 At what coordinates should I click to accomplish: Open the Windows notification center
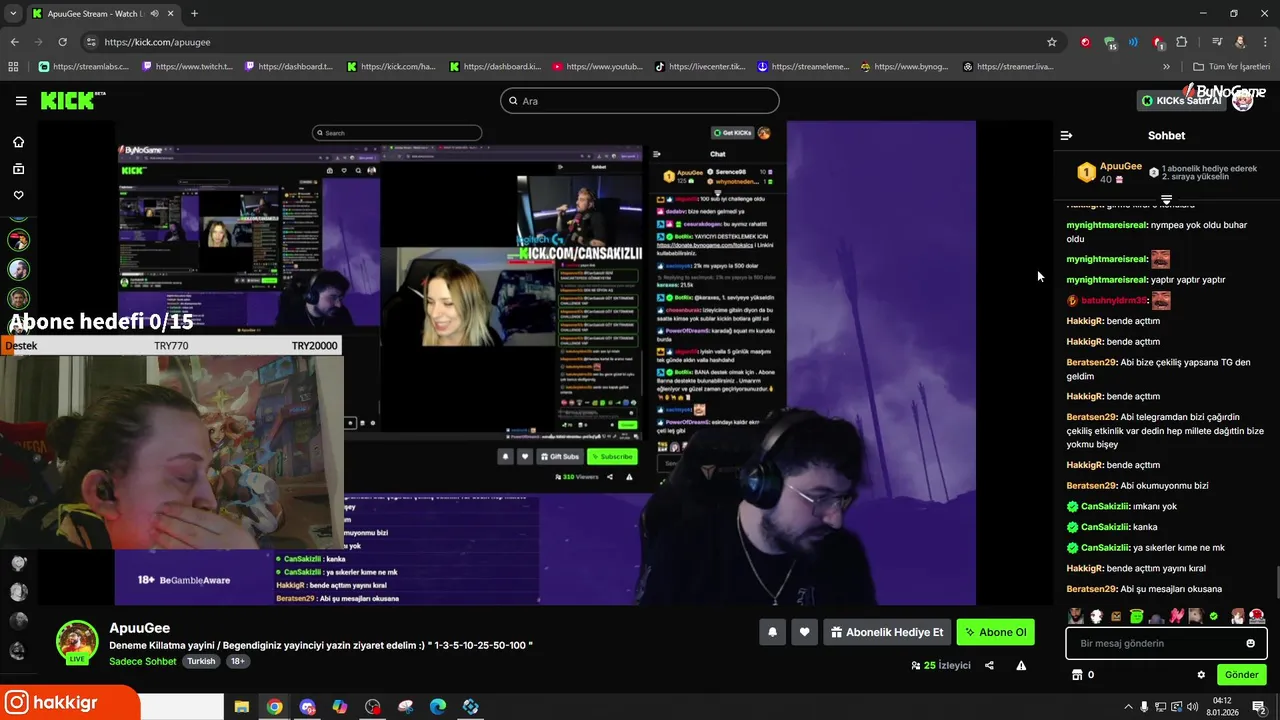click(x=1260, y=707)
